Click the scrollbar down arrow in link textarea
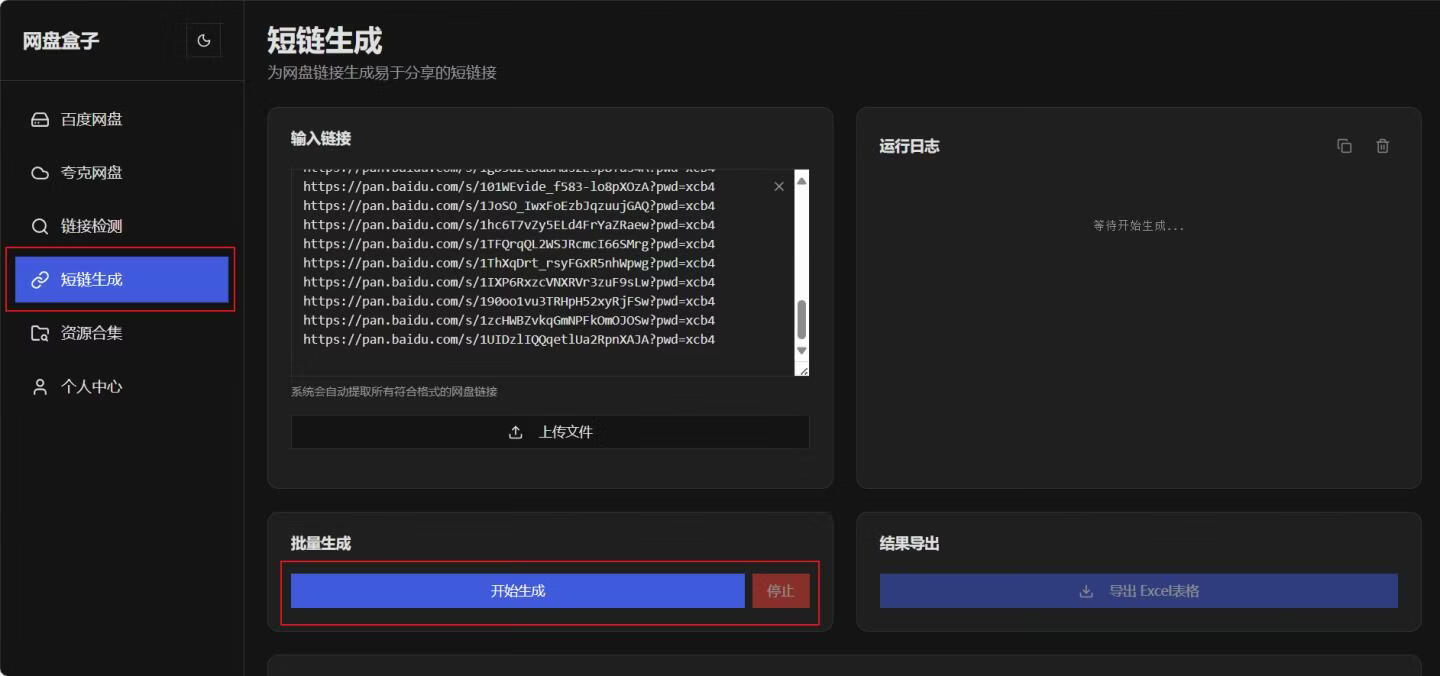 [x=801, y=351]
